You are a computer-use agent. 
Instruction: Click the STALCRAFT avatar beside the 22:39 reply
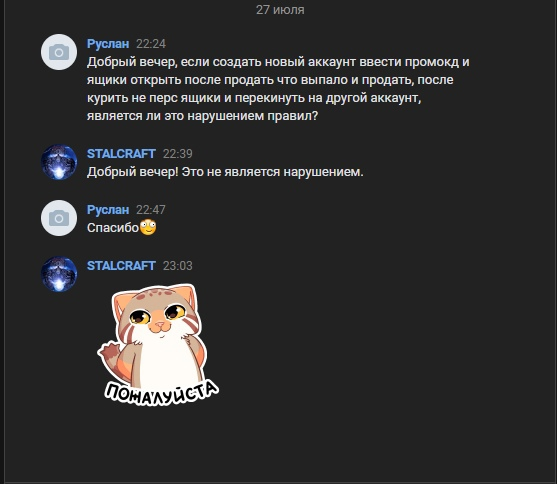tap(59, 162)
